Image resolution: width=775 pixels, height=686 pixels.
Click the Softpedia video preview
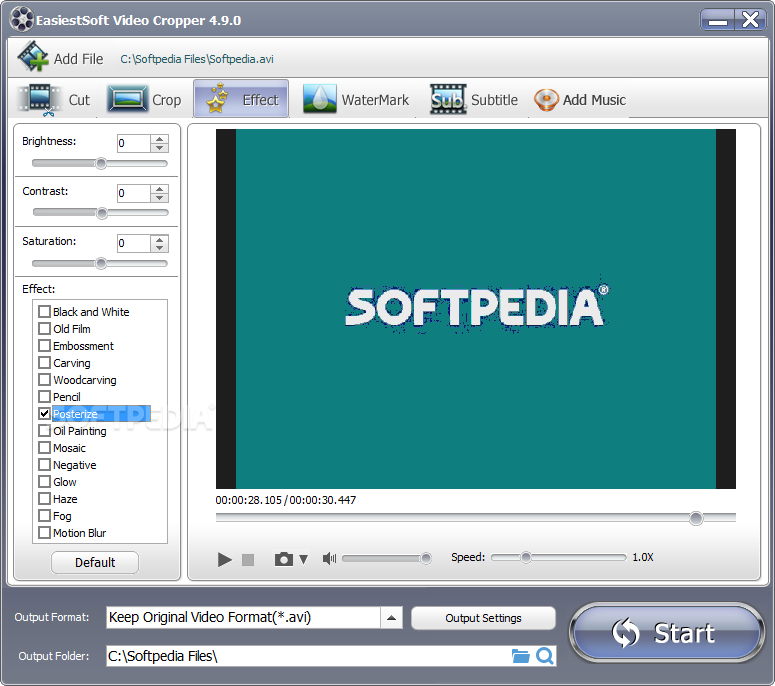[x=475, y=309]
